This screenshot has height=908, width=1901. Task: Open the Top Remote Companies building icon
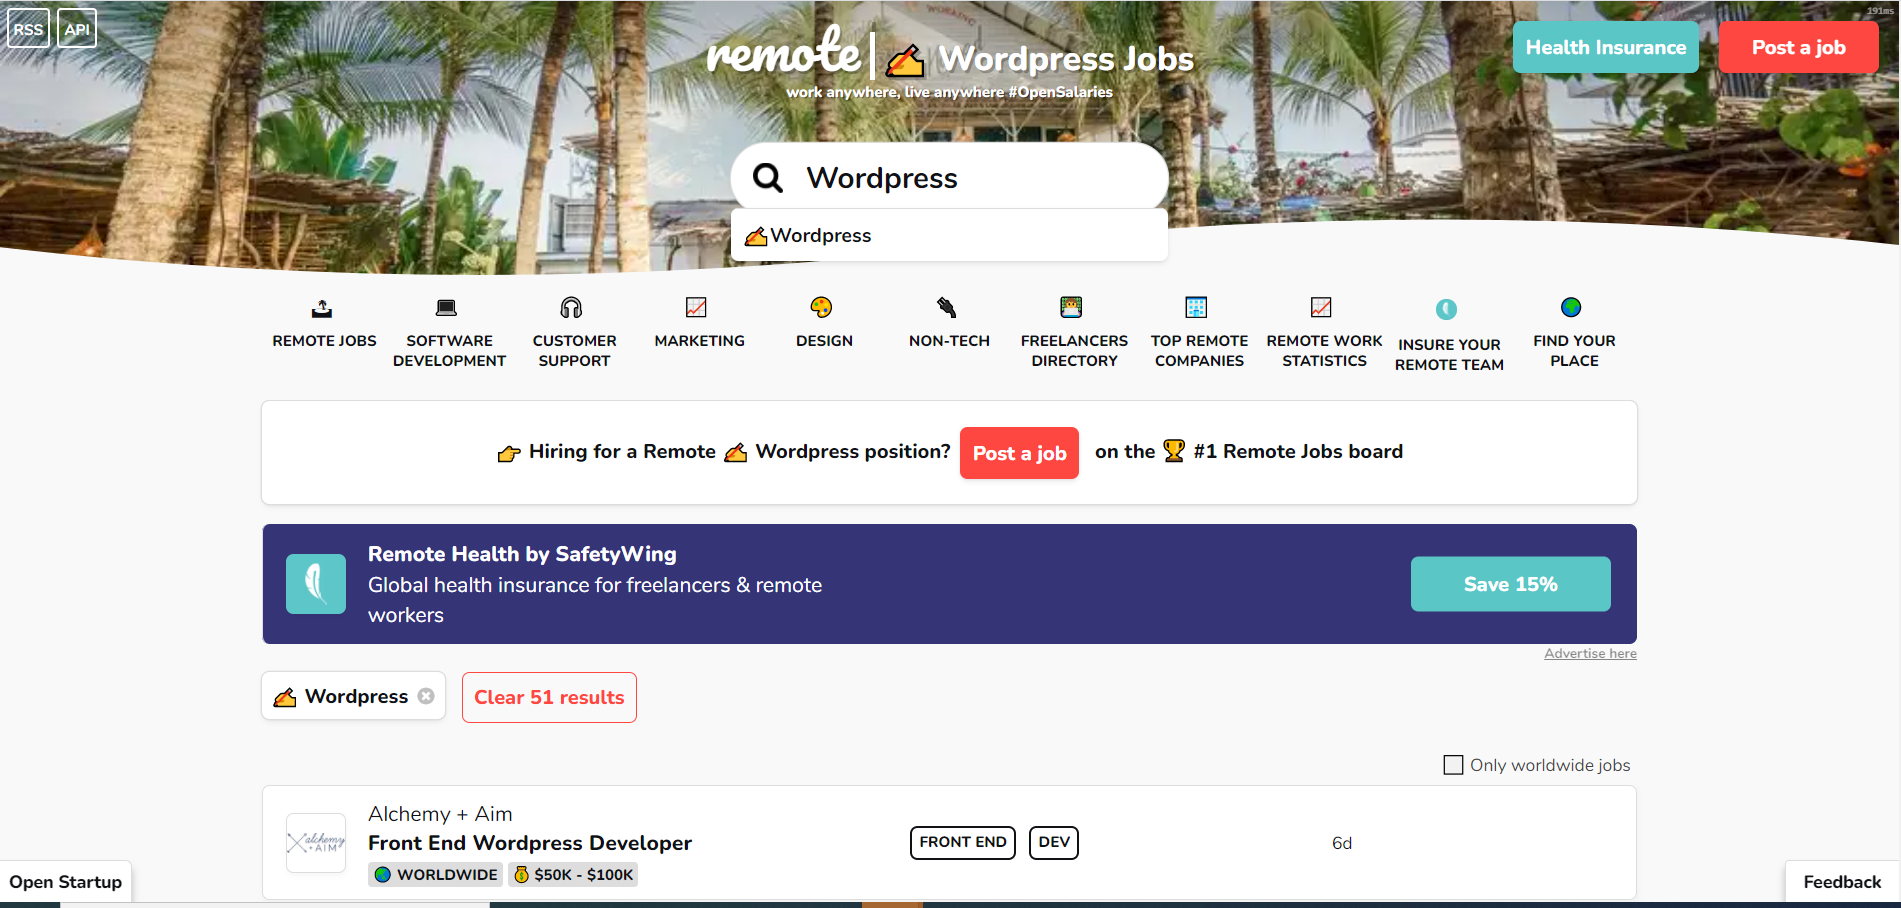pyautogui.click(x=1196, y=308)
